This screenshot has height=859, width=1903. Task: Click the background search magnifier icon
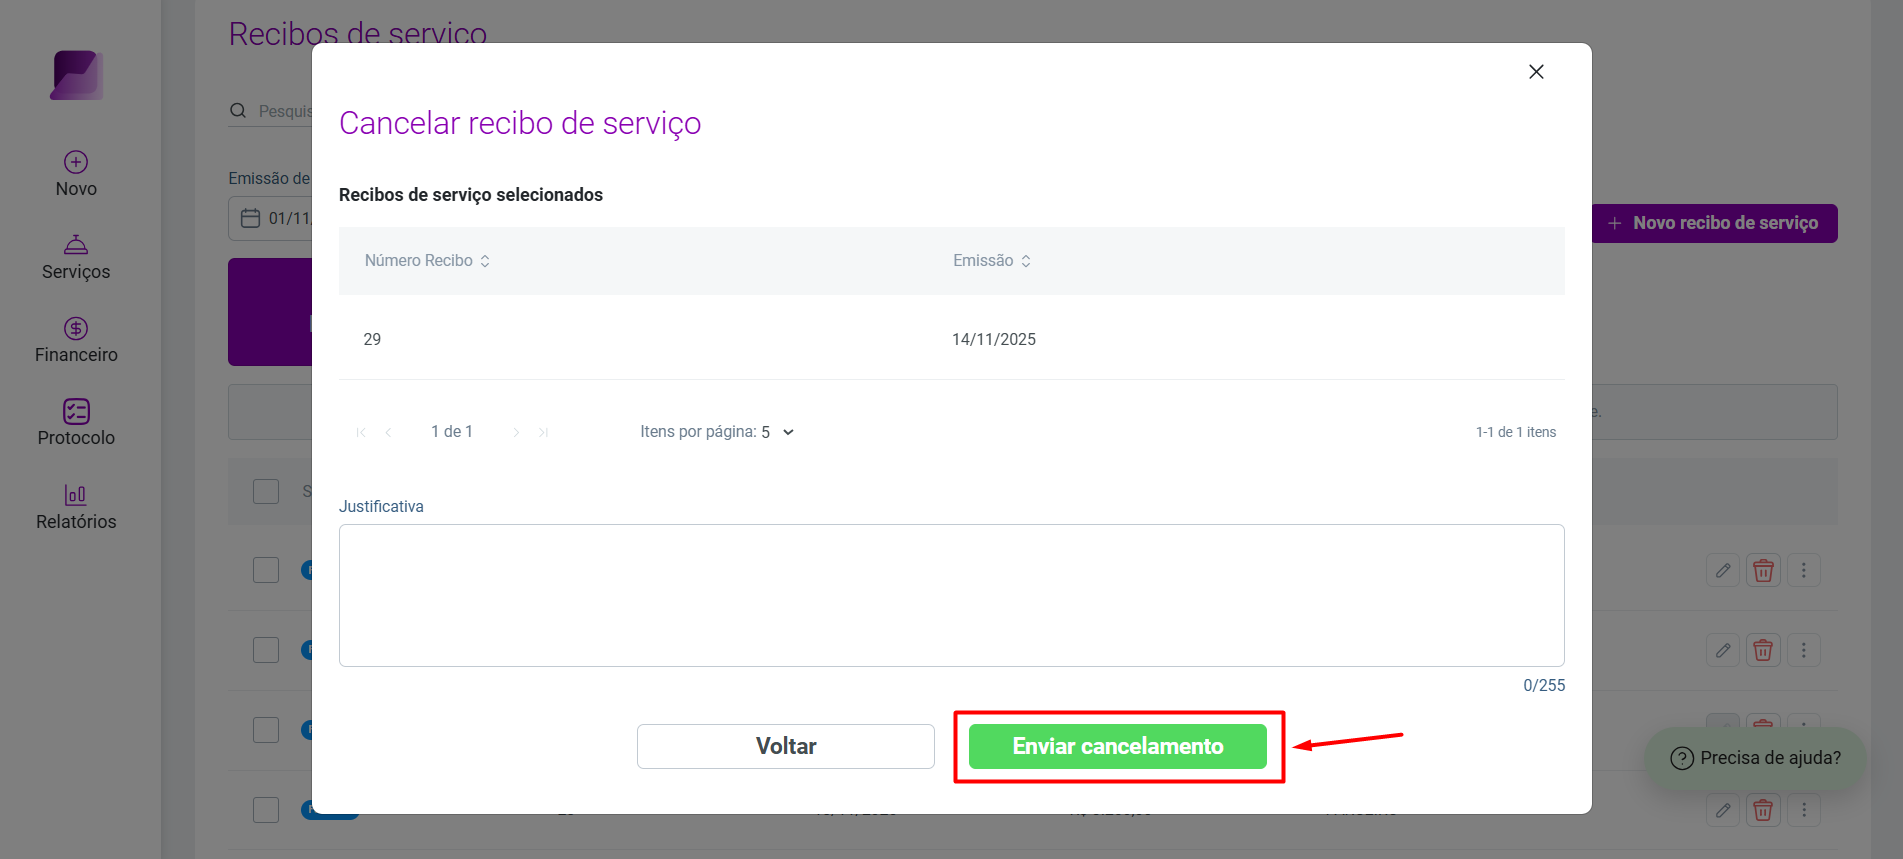[238, 111]
